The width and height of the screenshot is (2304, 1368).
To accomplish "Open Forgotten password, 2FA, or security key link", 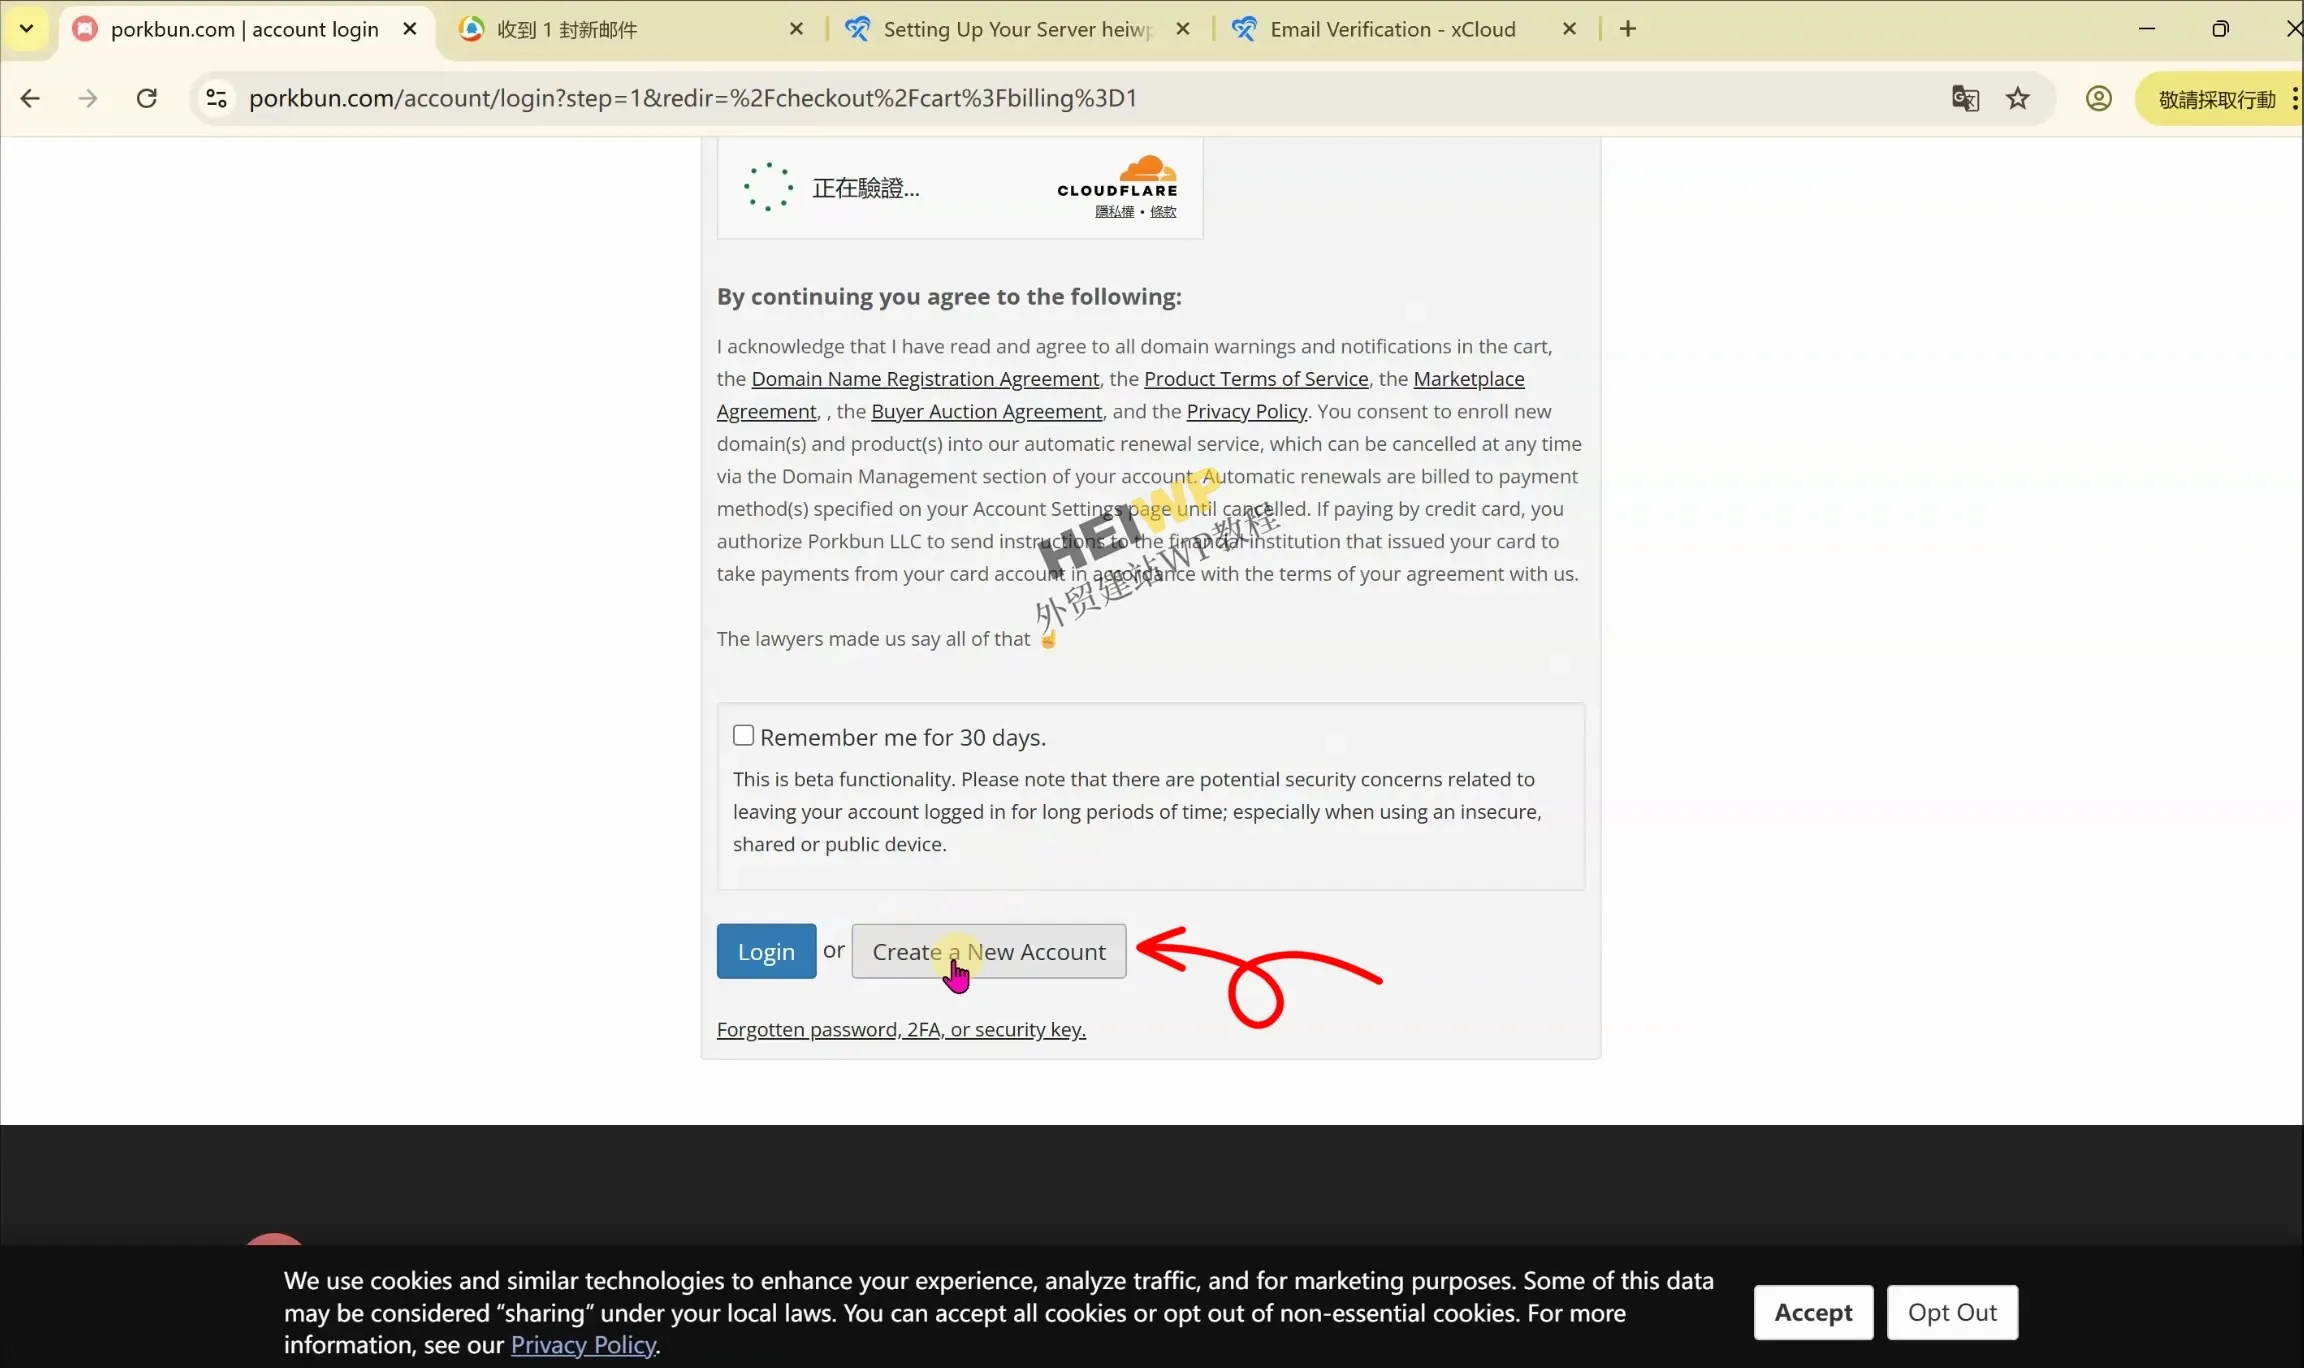I will [901, 1030].
